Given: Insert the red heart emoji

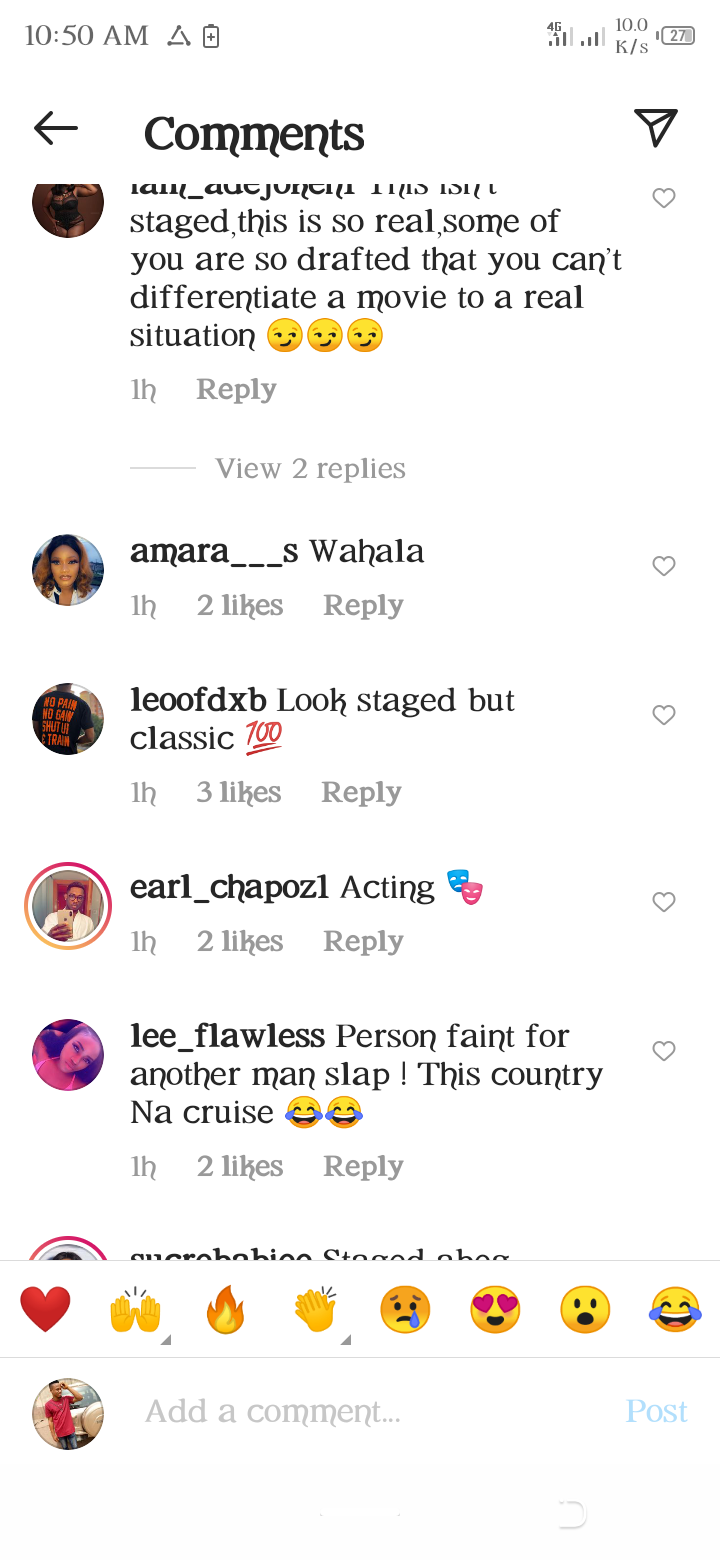Looking at the screenshot, I should pyautogui.click(x=45, y=1310).
